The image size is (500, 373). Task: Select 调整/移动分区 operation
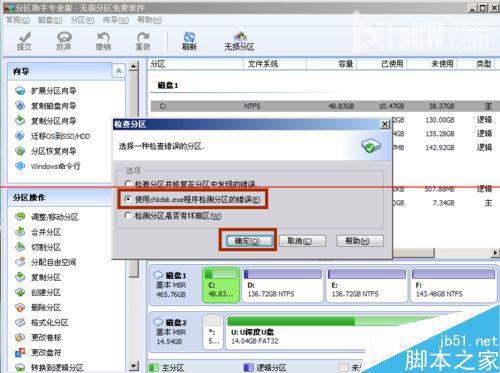tap(55, 217)
